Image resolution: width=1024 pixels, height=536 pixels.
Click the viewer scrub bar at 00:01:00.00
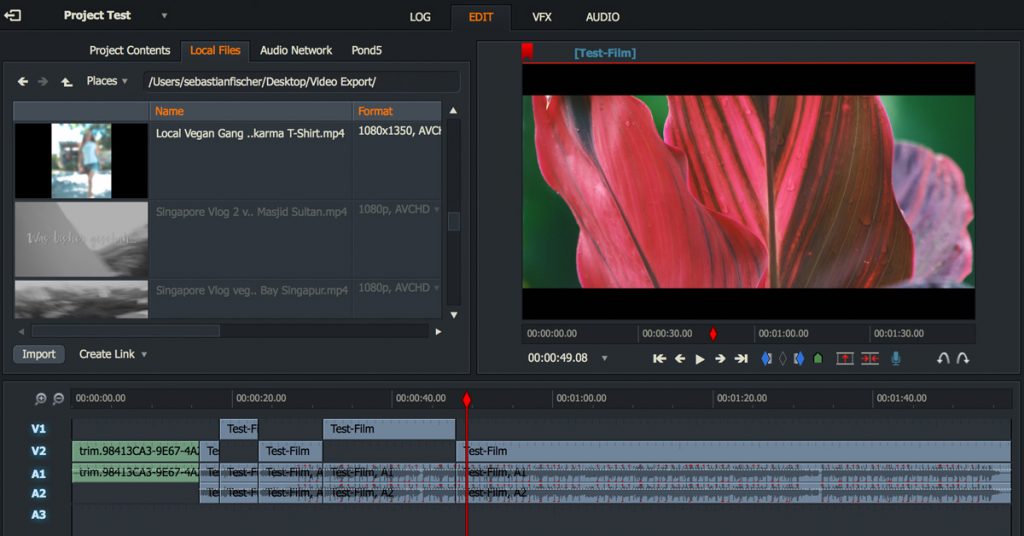pyautogui.click(x=783, y=334)
